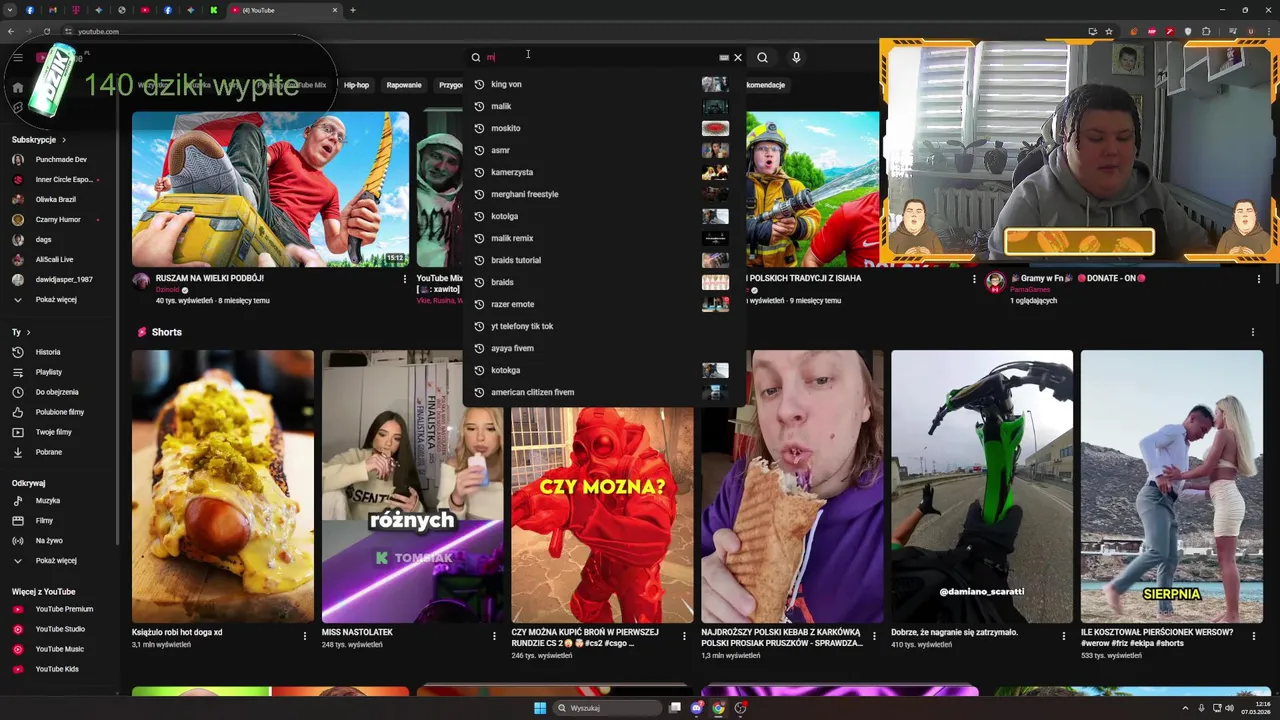Open options for 'Dobrze, że naprawie' short
Screen dimensions: 1280x720
pyautogui.click(x=1063, y=636)
